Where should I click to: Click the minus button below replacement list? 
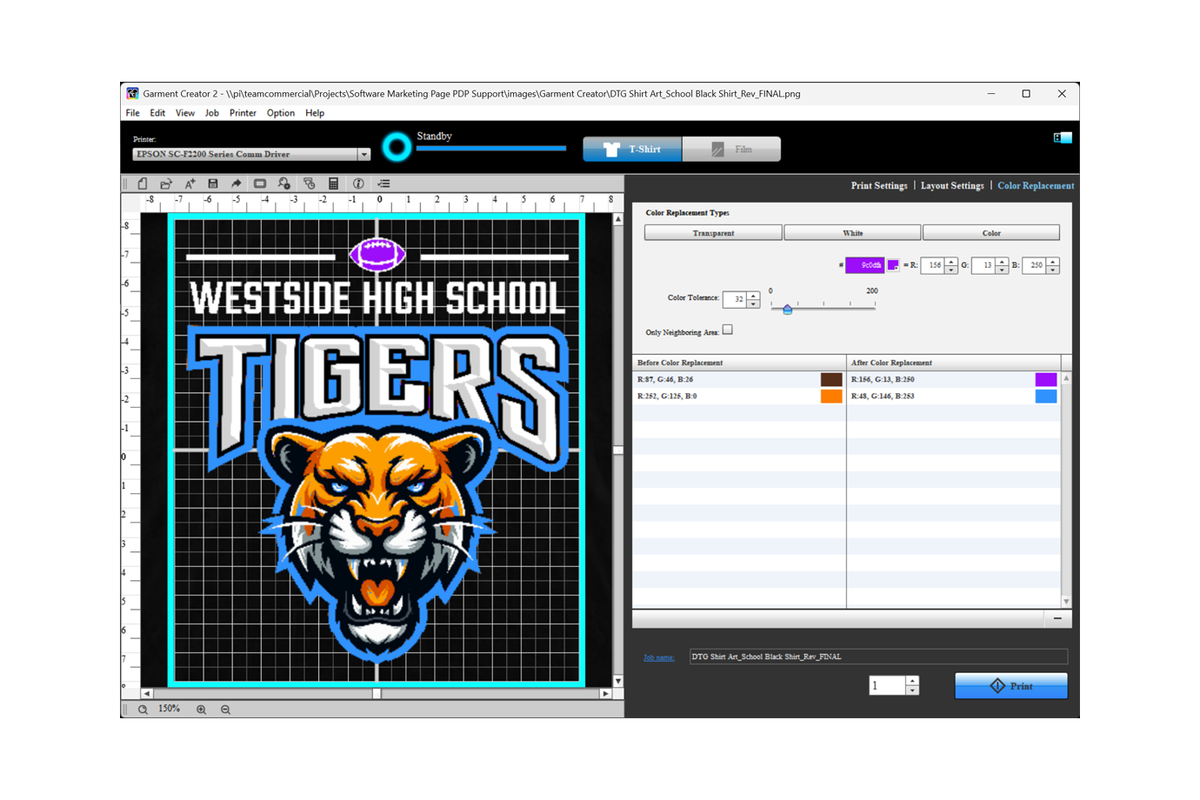(x=1057, y=619)
